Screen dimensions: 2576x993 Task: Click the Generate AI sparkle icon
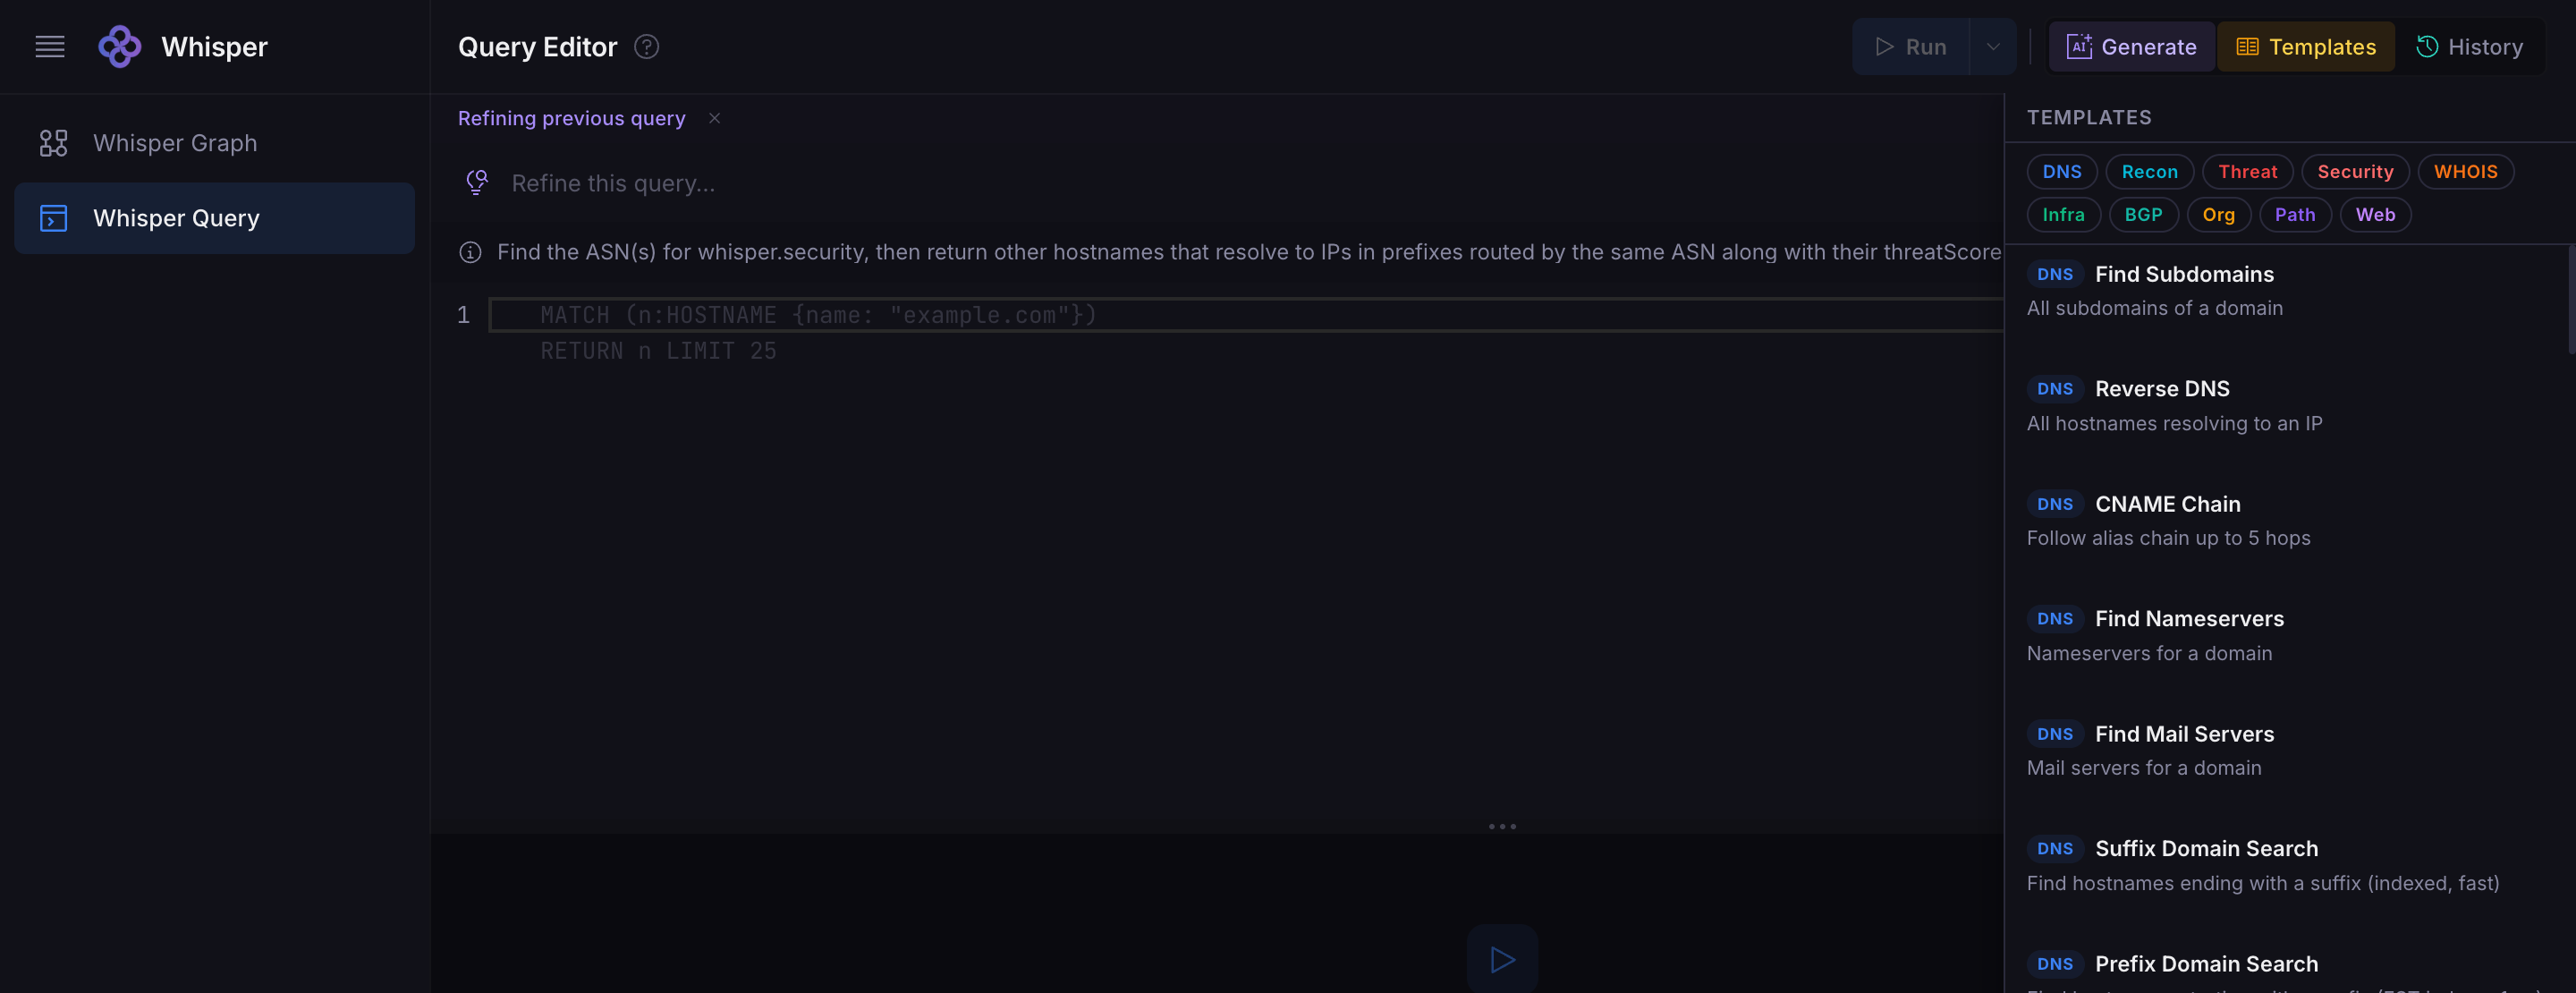click(2080, 46)
